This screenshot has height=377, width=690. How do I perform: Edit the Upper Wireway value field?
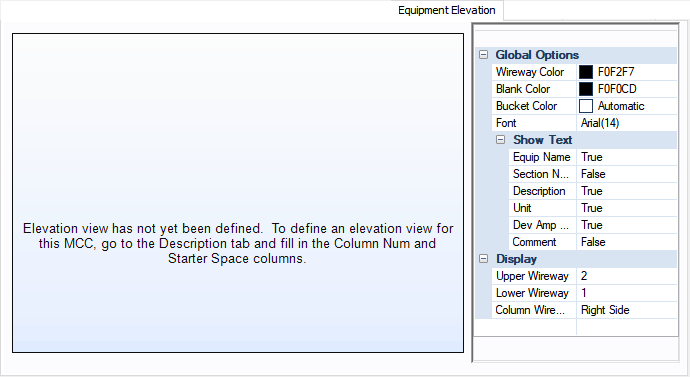point(627,276)
